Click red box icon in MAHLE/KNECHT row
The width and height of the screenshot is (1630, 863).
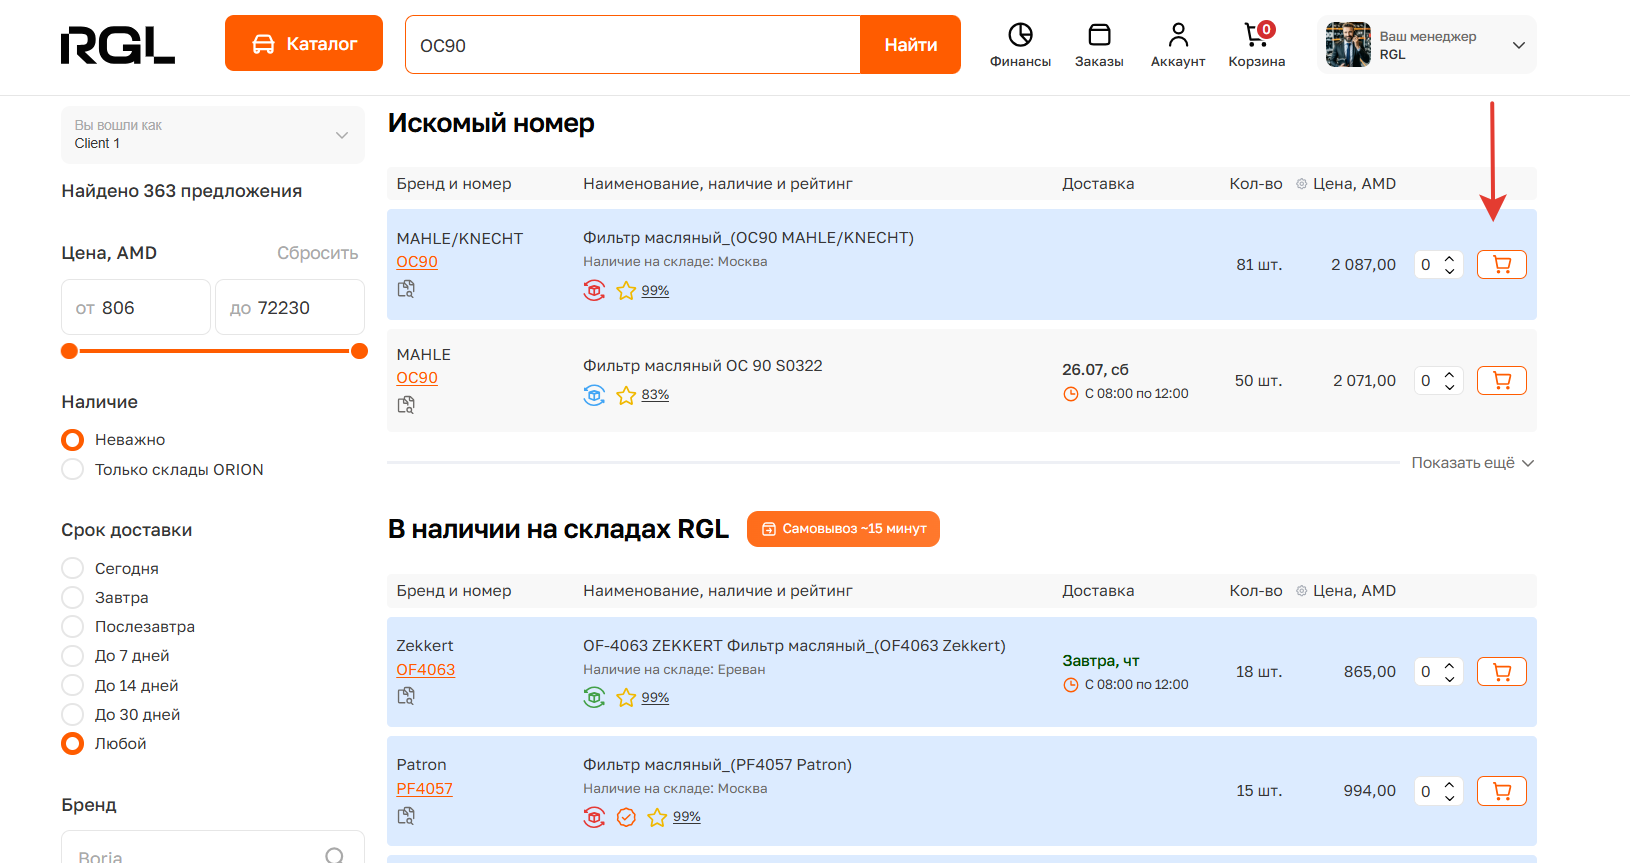point(594,291)
